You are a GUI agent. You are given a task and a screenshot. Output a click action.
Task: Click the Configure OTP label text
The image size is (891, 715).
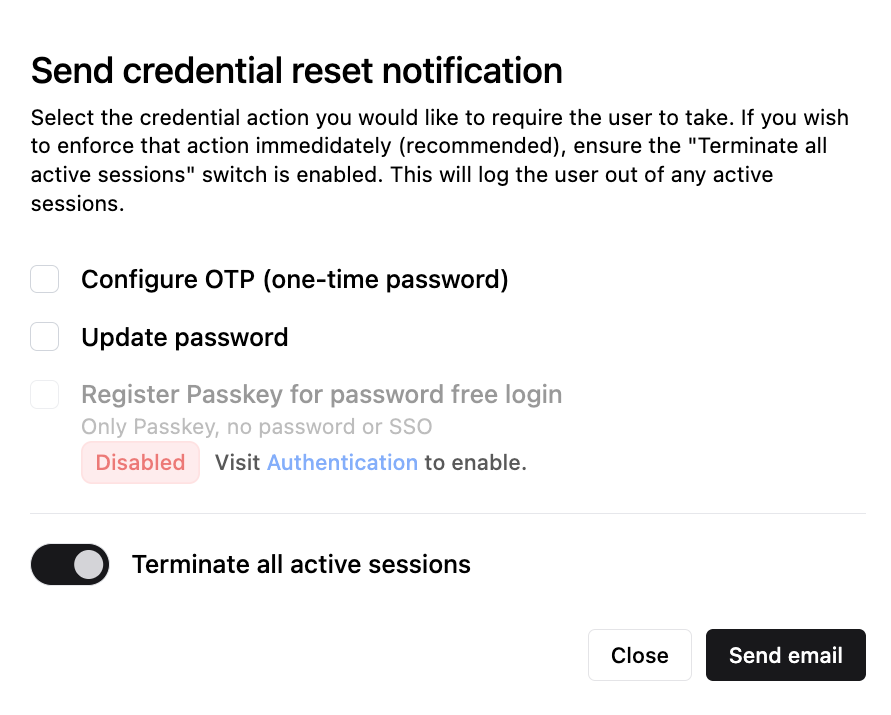pos(294,279)
